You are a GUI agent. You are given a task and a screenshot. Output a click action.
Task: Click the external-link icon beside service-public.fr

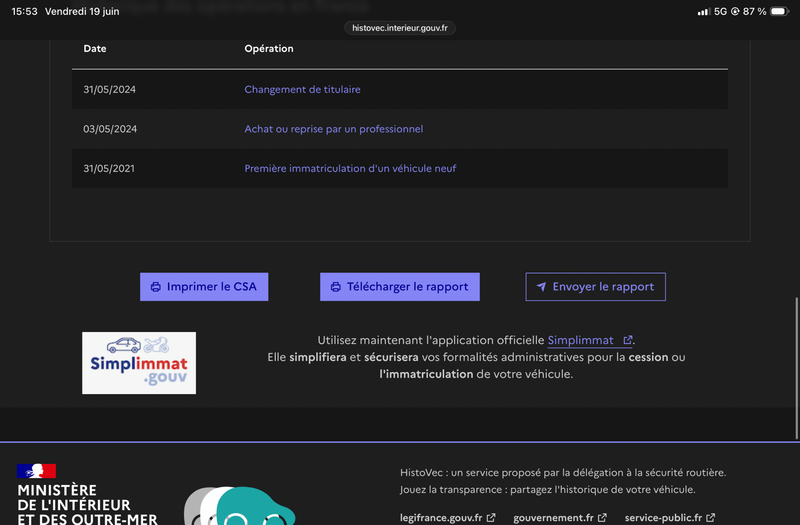click(710, 518)
